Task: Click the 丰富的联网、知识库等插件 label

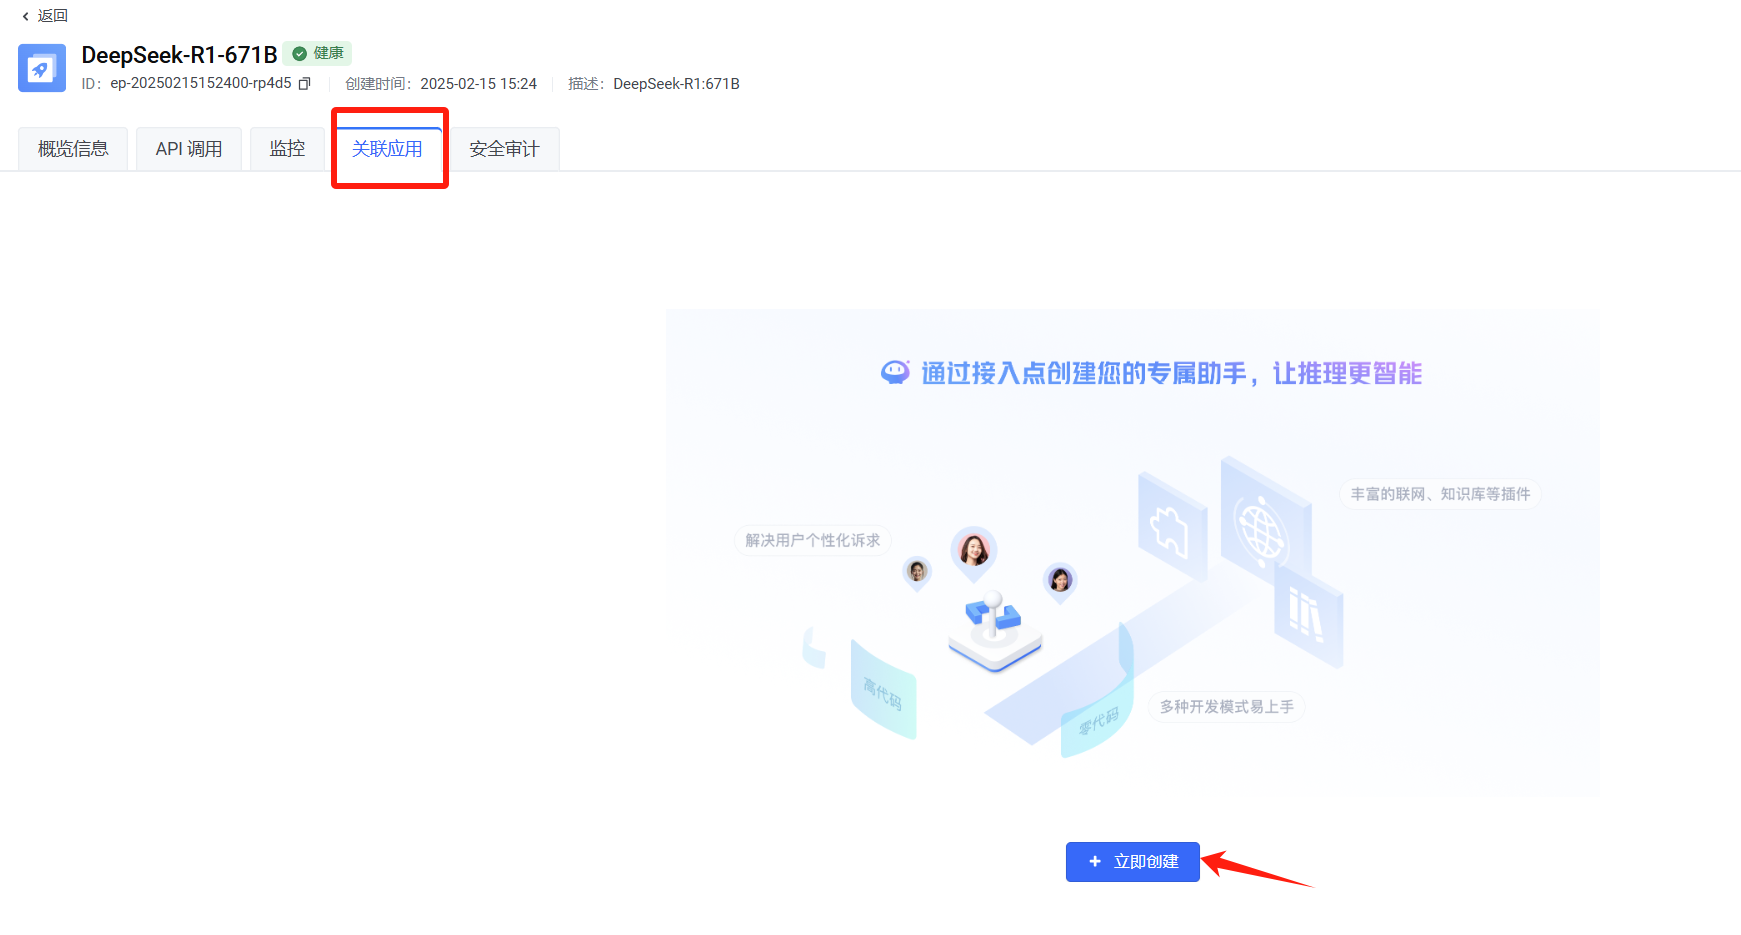Action: pyautogui.click(x=1440, y=494)
